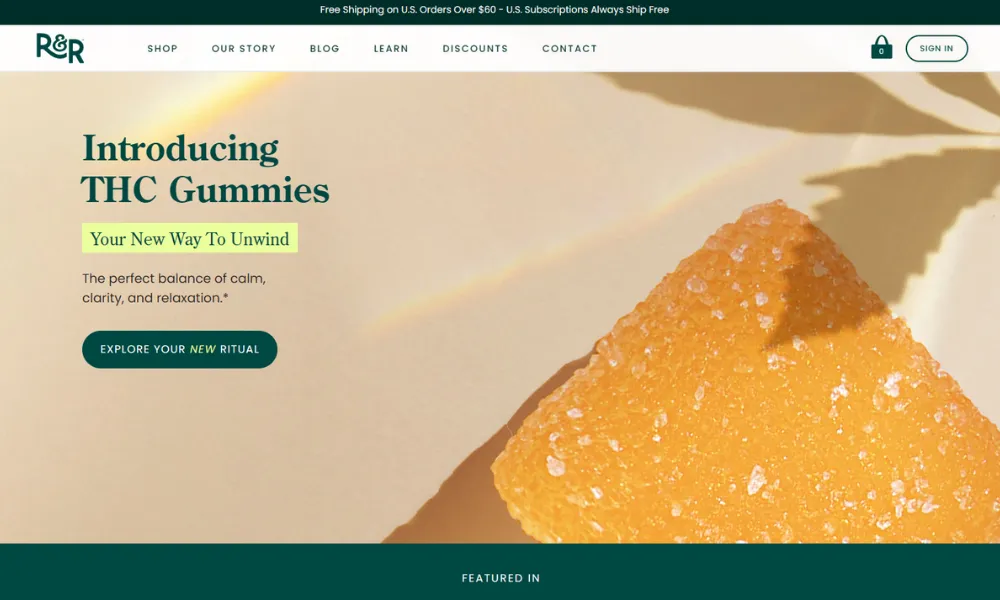Open the Blog section
The width and height of the screenshot is (1000, 600).
click(x=325, y=48)
